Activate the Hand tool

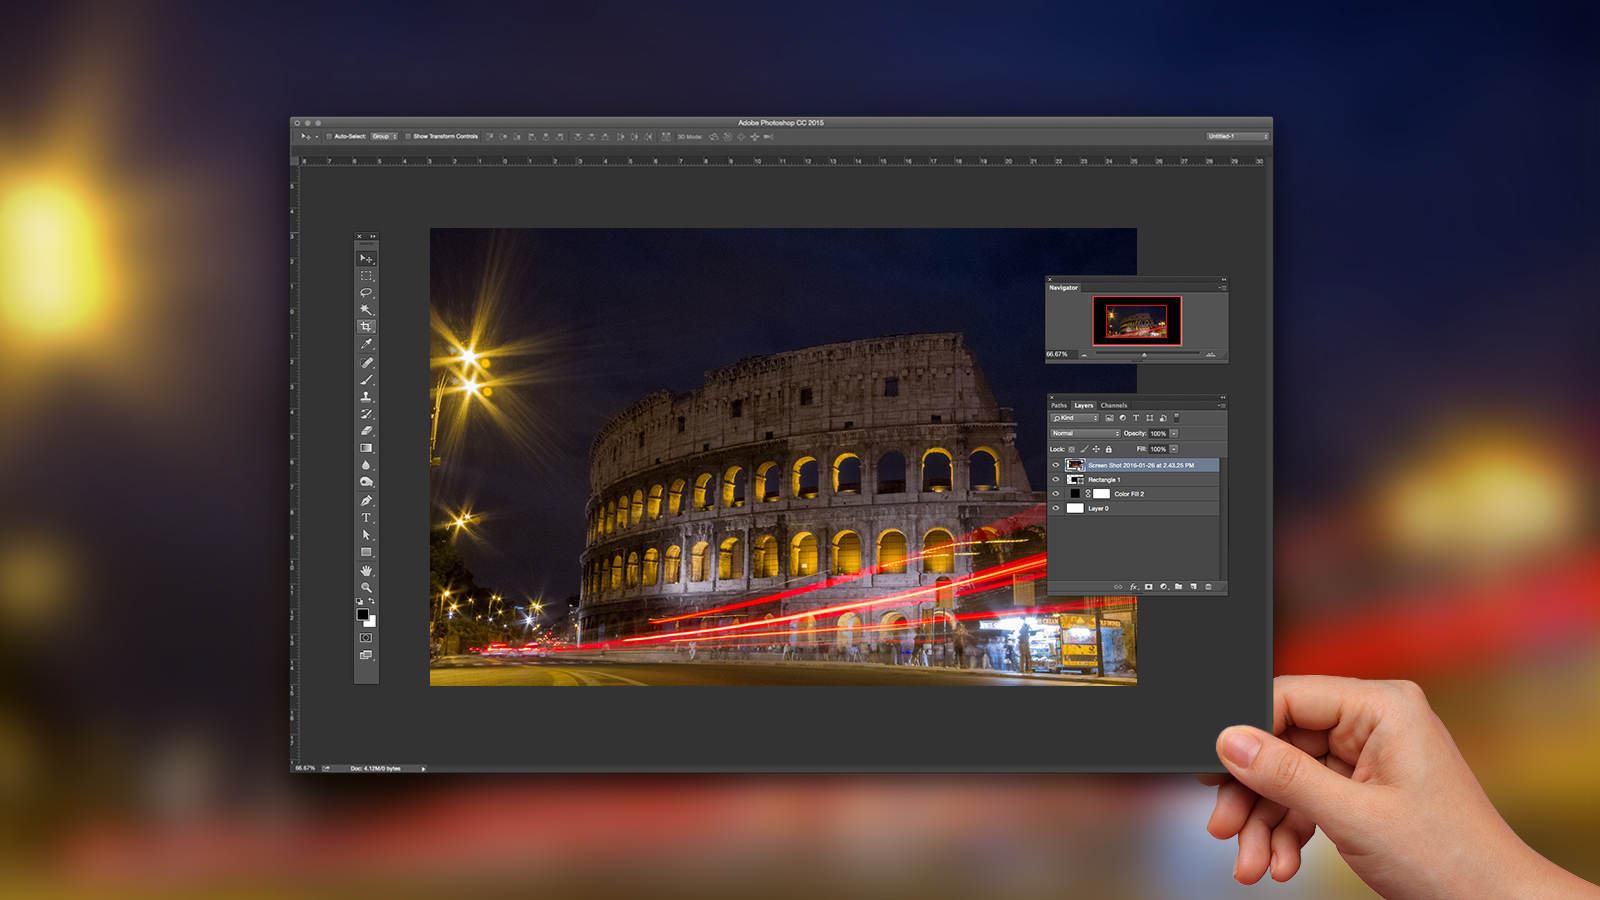pos(366,570)
